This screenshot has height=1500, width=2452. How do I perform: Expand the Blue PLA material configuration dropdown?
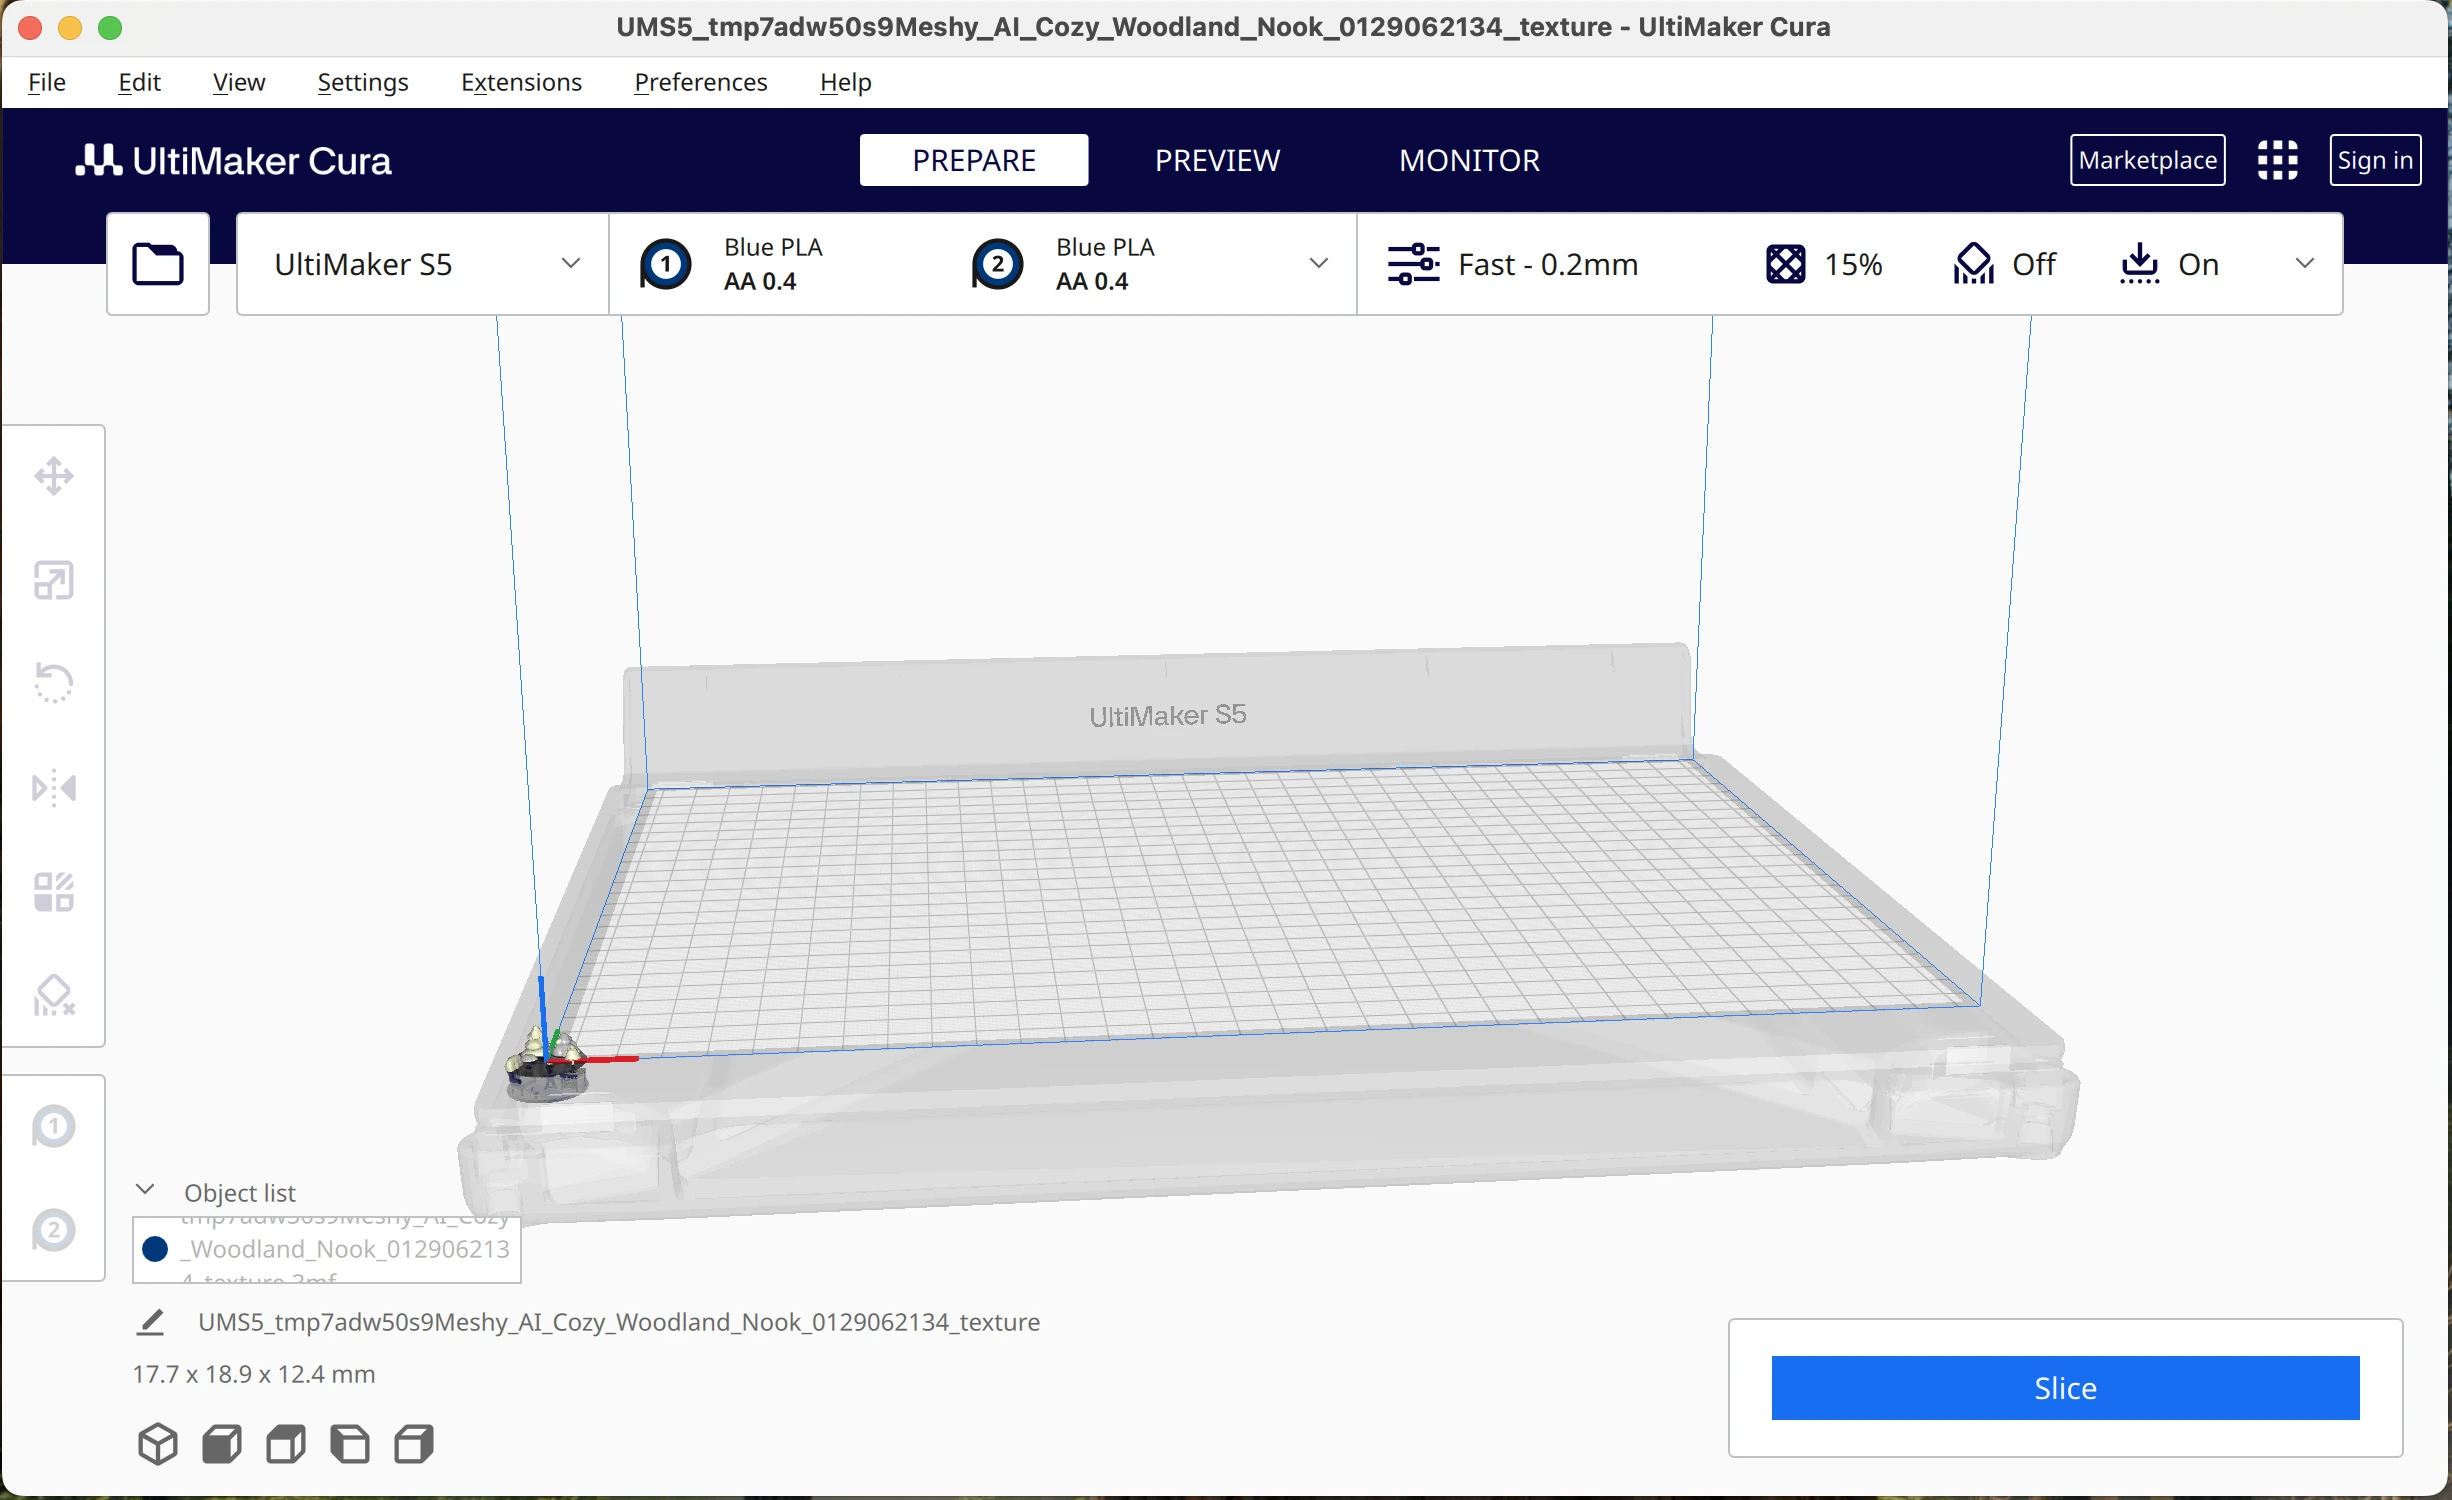[1318, 264]
